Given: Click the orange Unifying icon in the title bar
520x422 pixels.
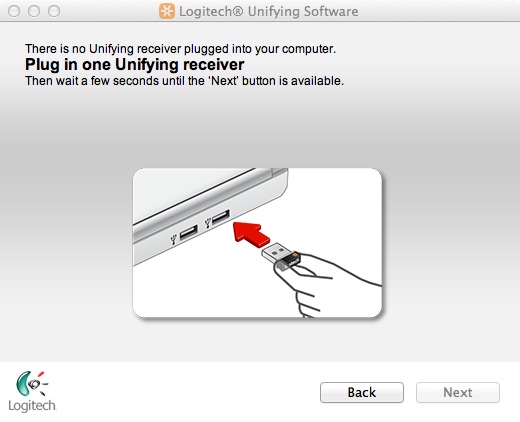Looking at the screenshot, I should pos(167,11).
